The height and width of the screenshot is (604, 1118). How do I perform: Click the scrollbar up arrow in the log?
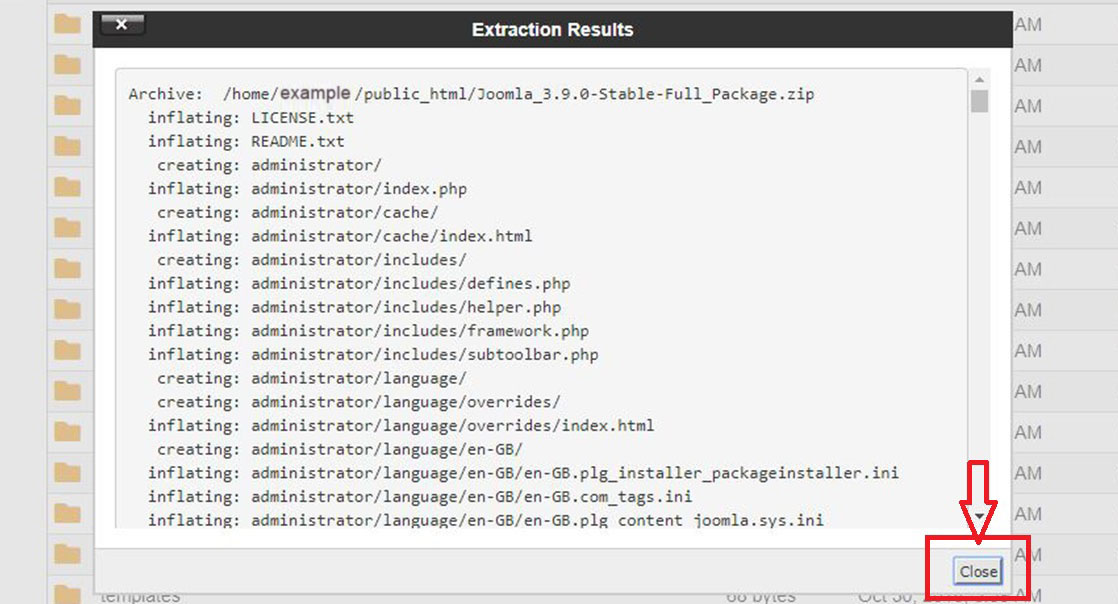[979, 79]
